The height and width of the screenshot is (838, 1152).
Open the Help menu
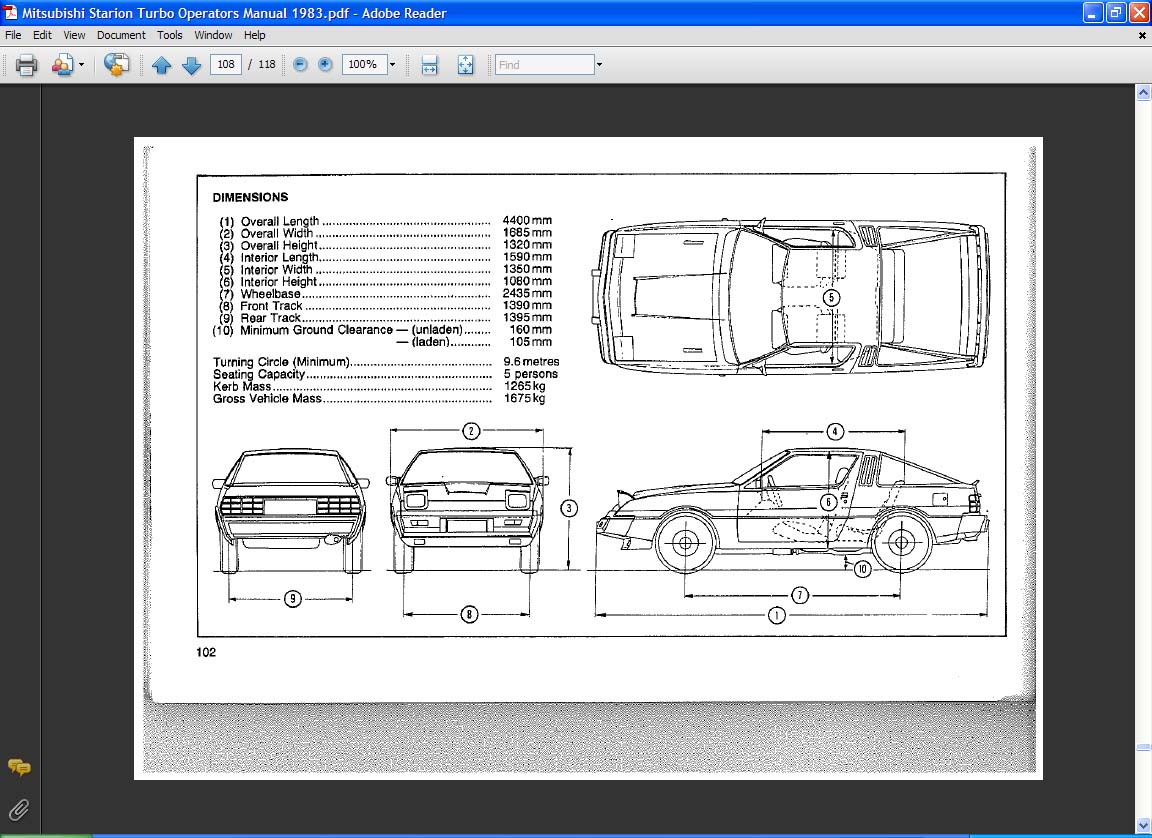tap(254, 35)
